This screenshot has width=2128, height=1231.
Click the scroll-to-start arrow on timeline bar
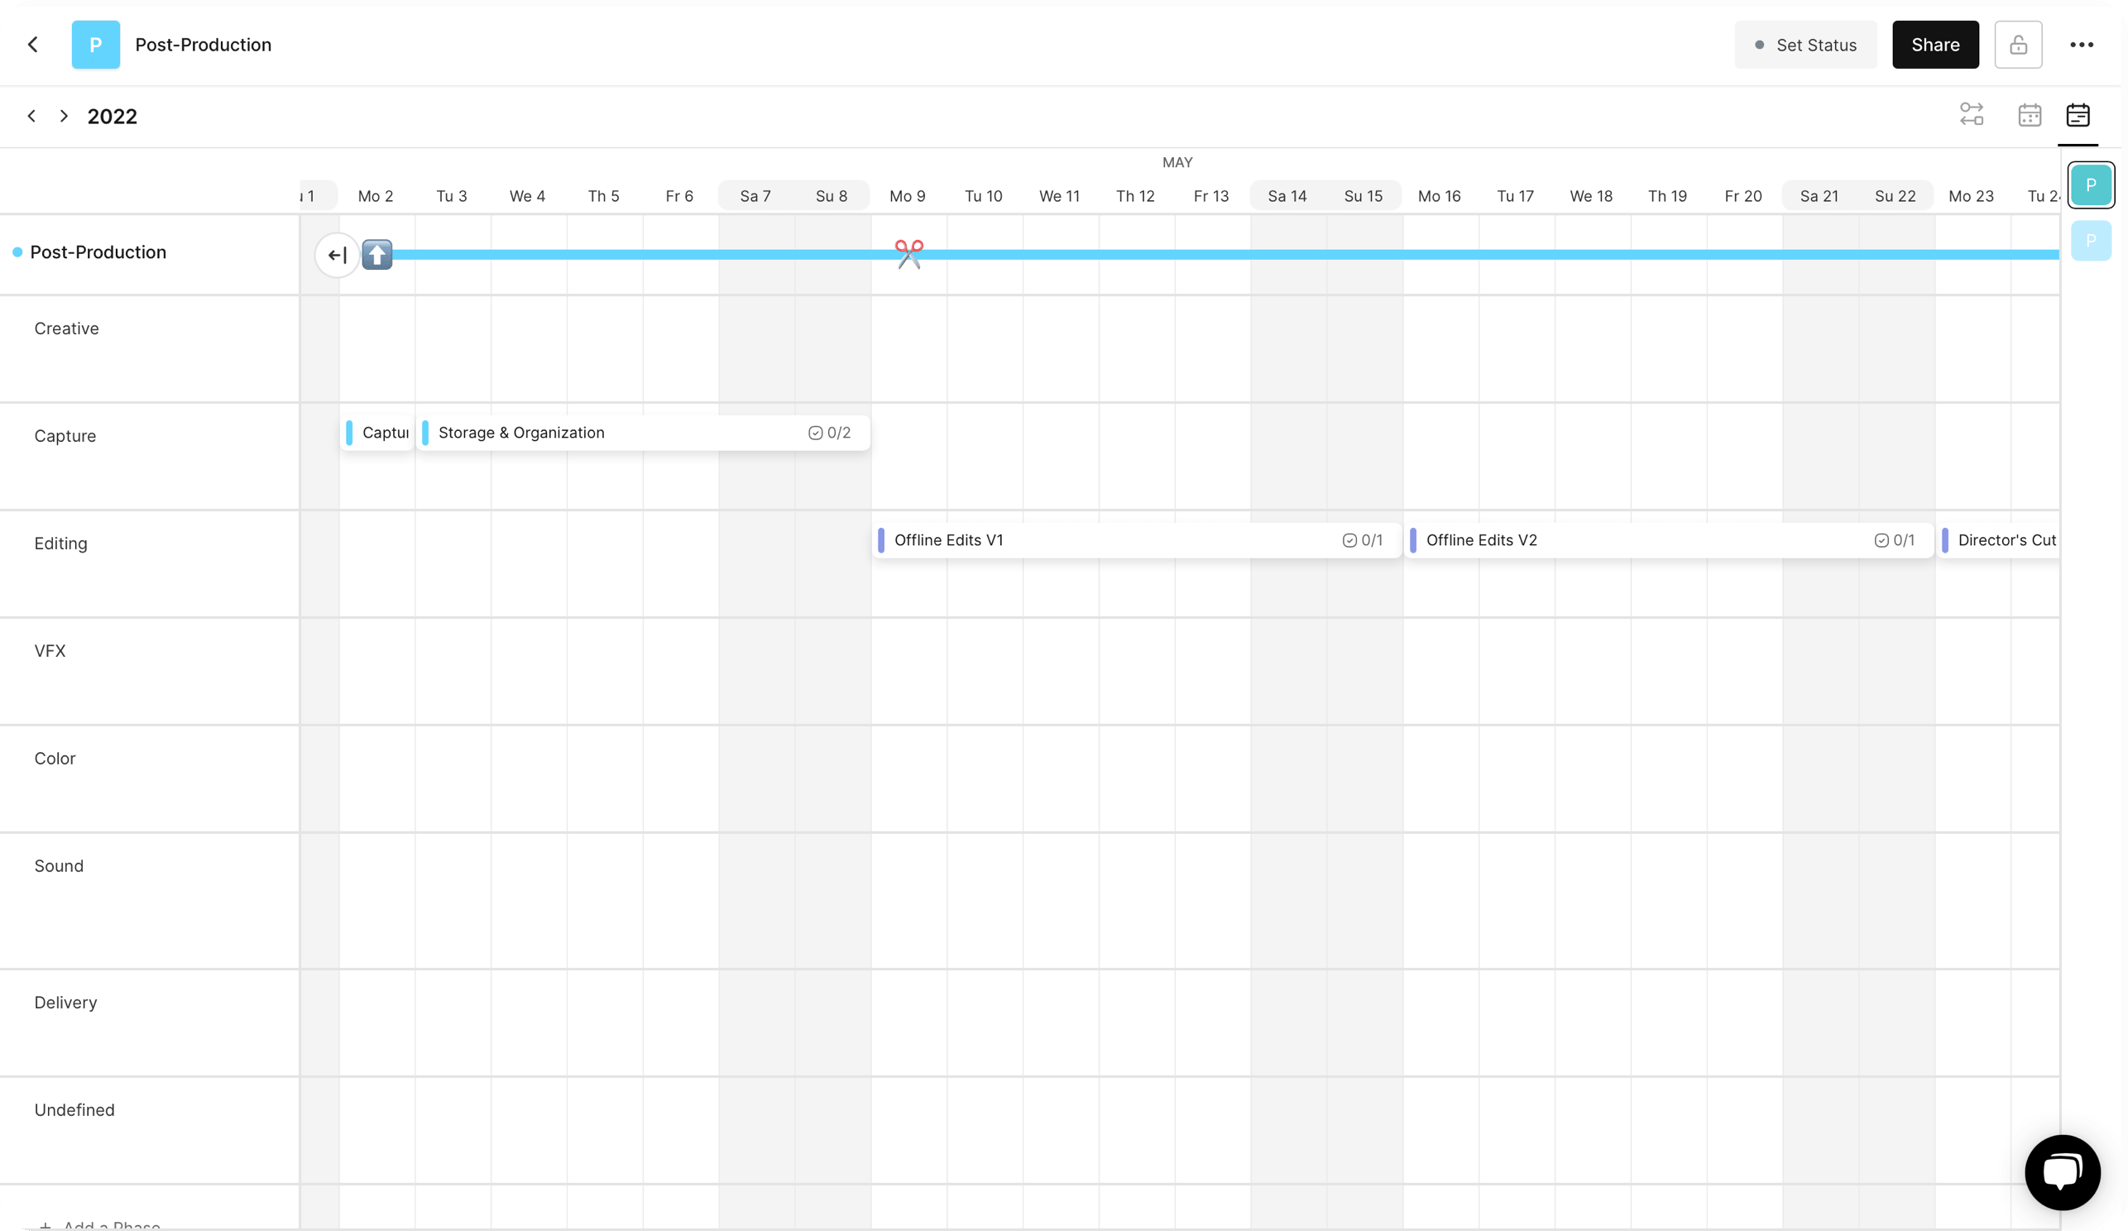[x=337, y=255]
